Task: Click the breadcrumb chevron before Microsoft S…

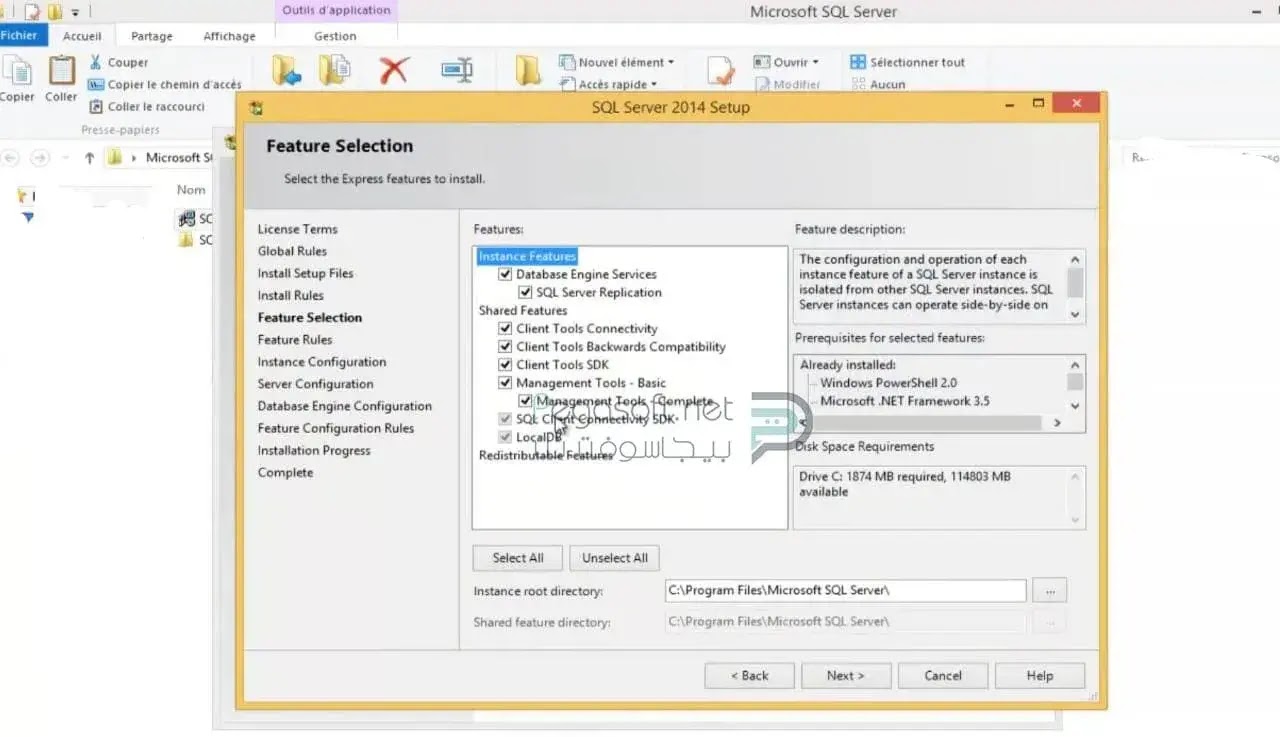Action: coord(134,158)
